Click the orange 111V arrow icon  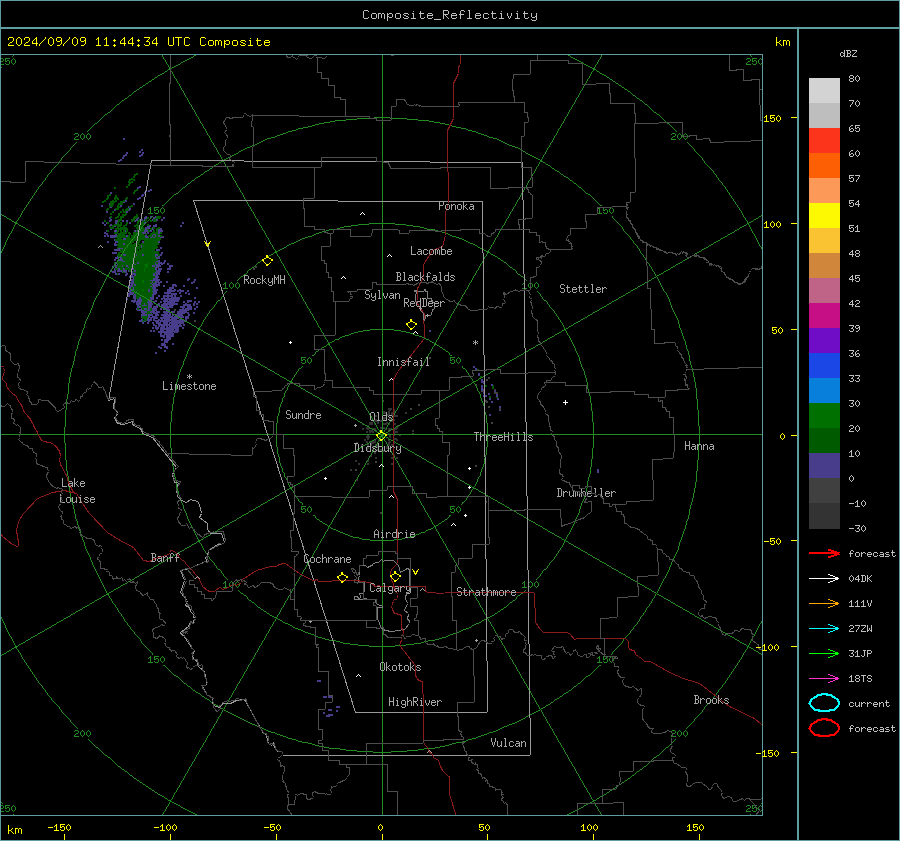(824, 603)
